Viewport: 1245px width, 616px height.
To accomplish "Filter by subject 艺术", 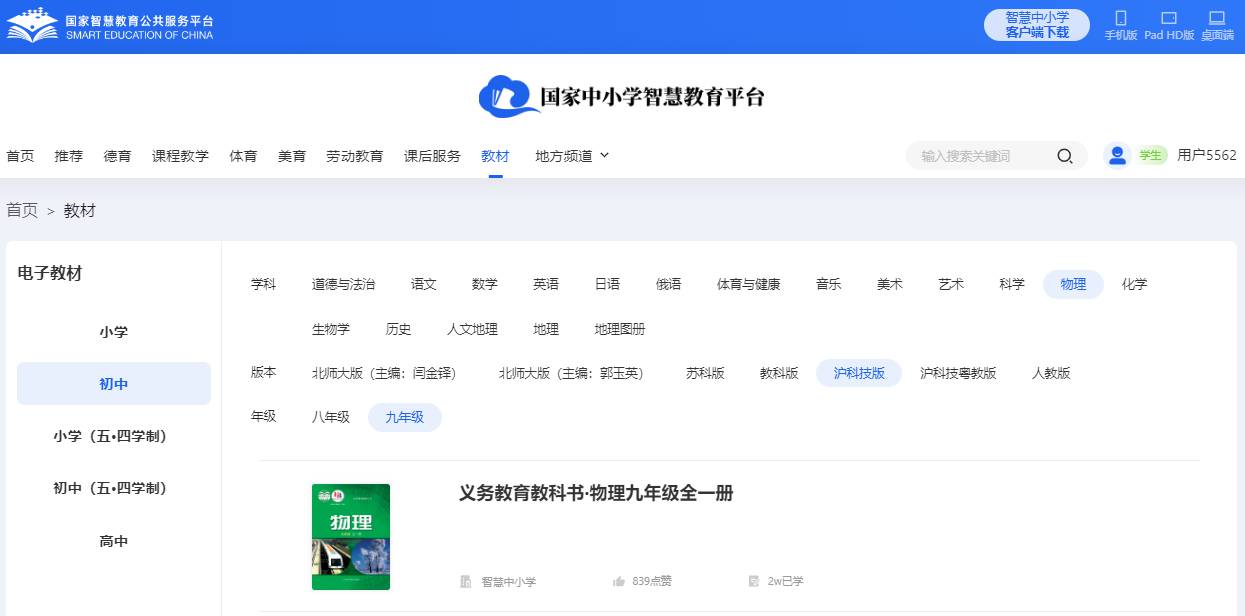I will [951, 284].
